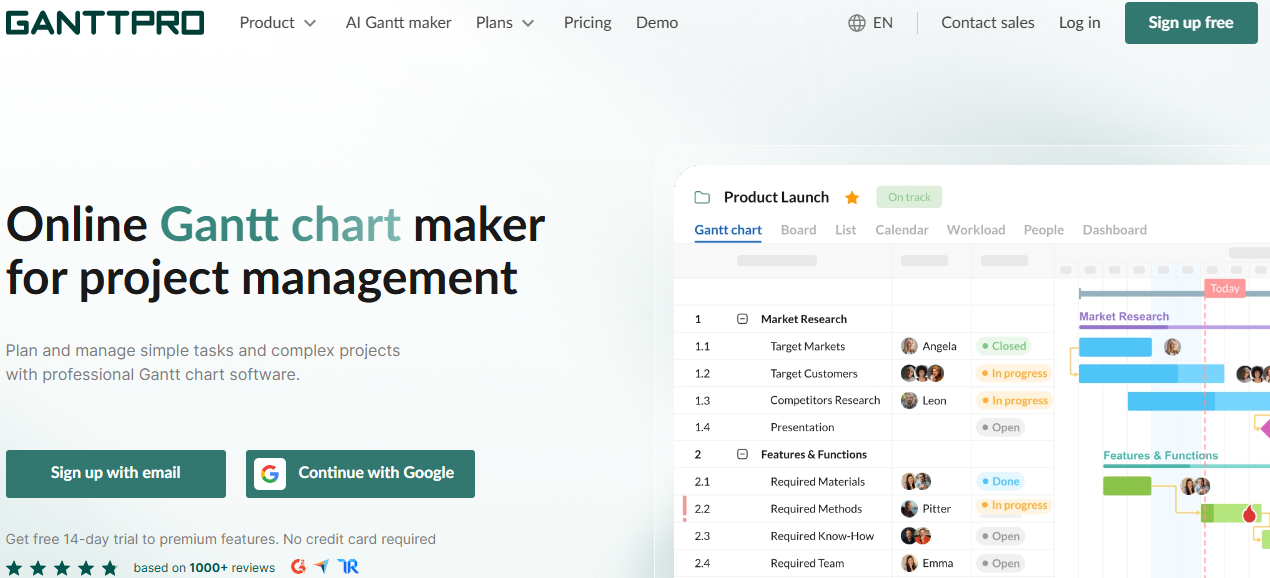Click the green Required Materials Gantt bar
Screen dimensions: 1270x578
click(x=1127, y=486)
